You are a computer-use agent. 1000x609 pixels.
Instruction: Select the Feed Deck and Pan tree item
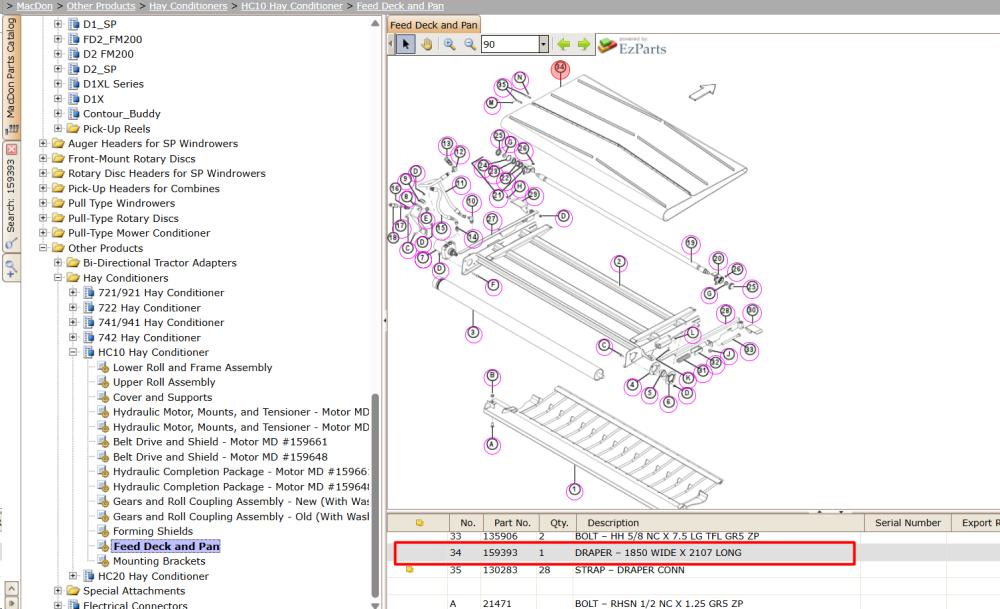pos(166,547)
